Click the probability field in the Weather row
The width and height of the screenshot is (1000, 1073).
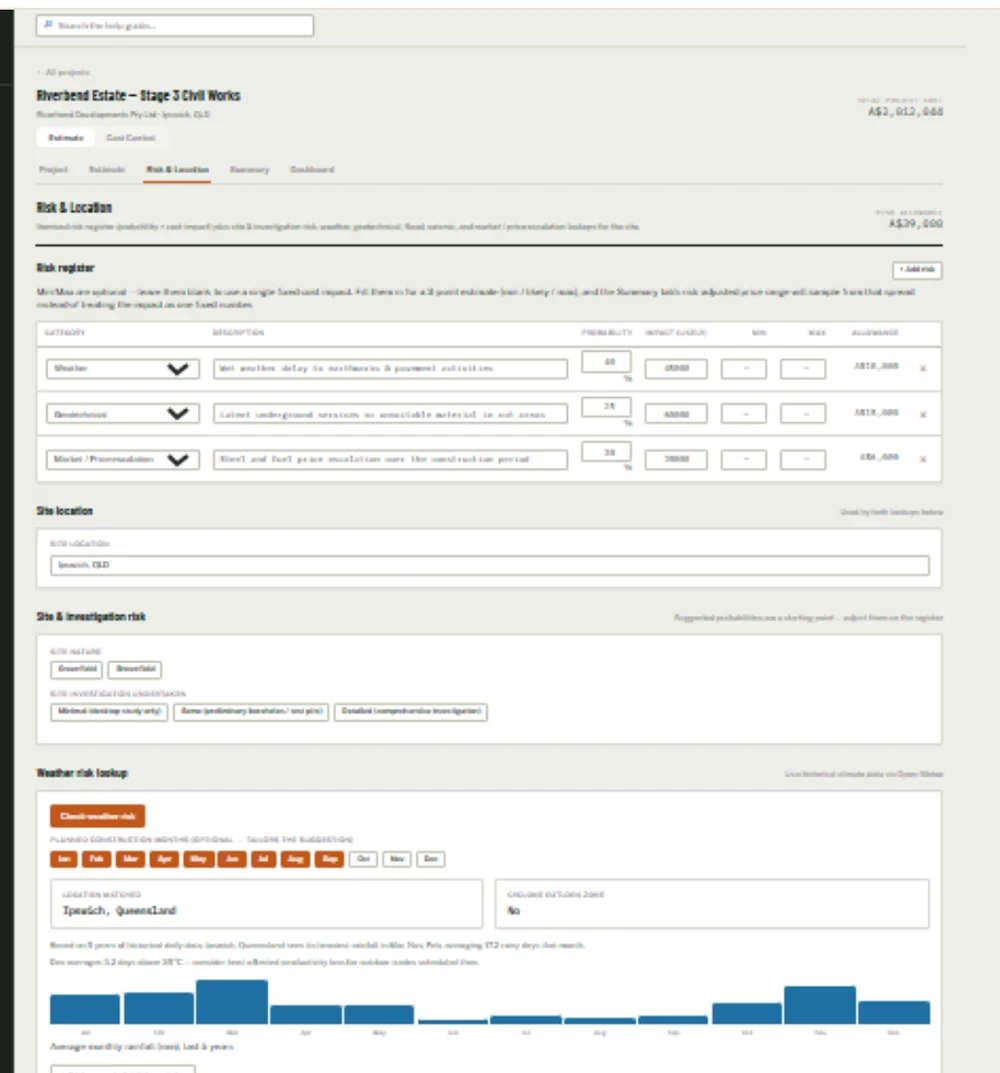coord(606,362)
